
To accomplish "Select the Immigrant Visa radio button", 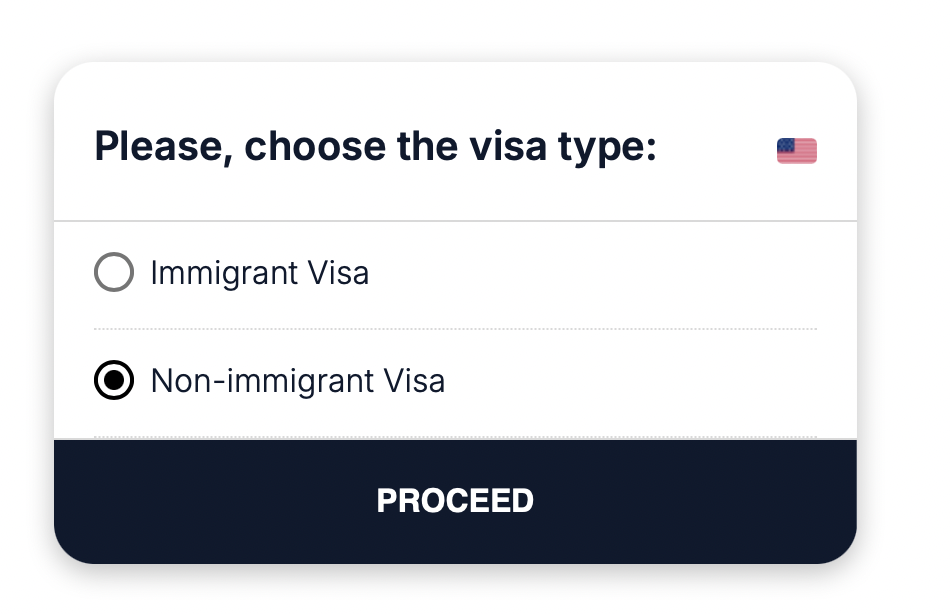I will tap(114, 273).
